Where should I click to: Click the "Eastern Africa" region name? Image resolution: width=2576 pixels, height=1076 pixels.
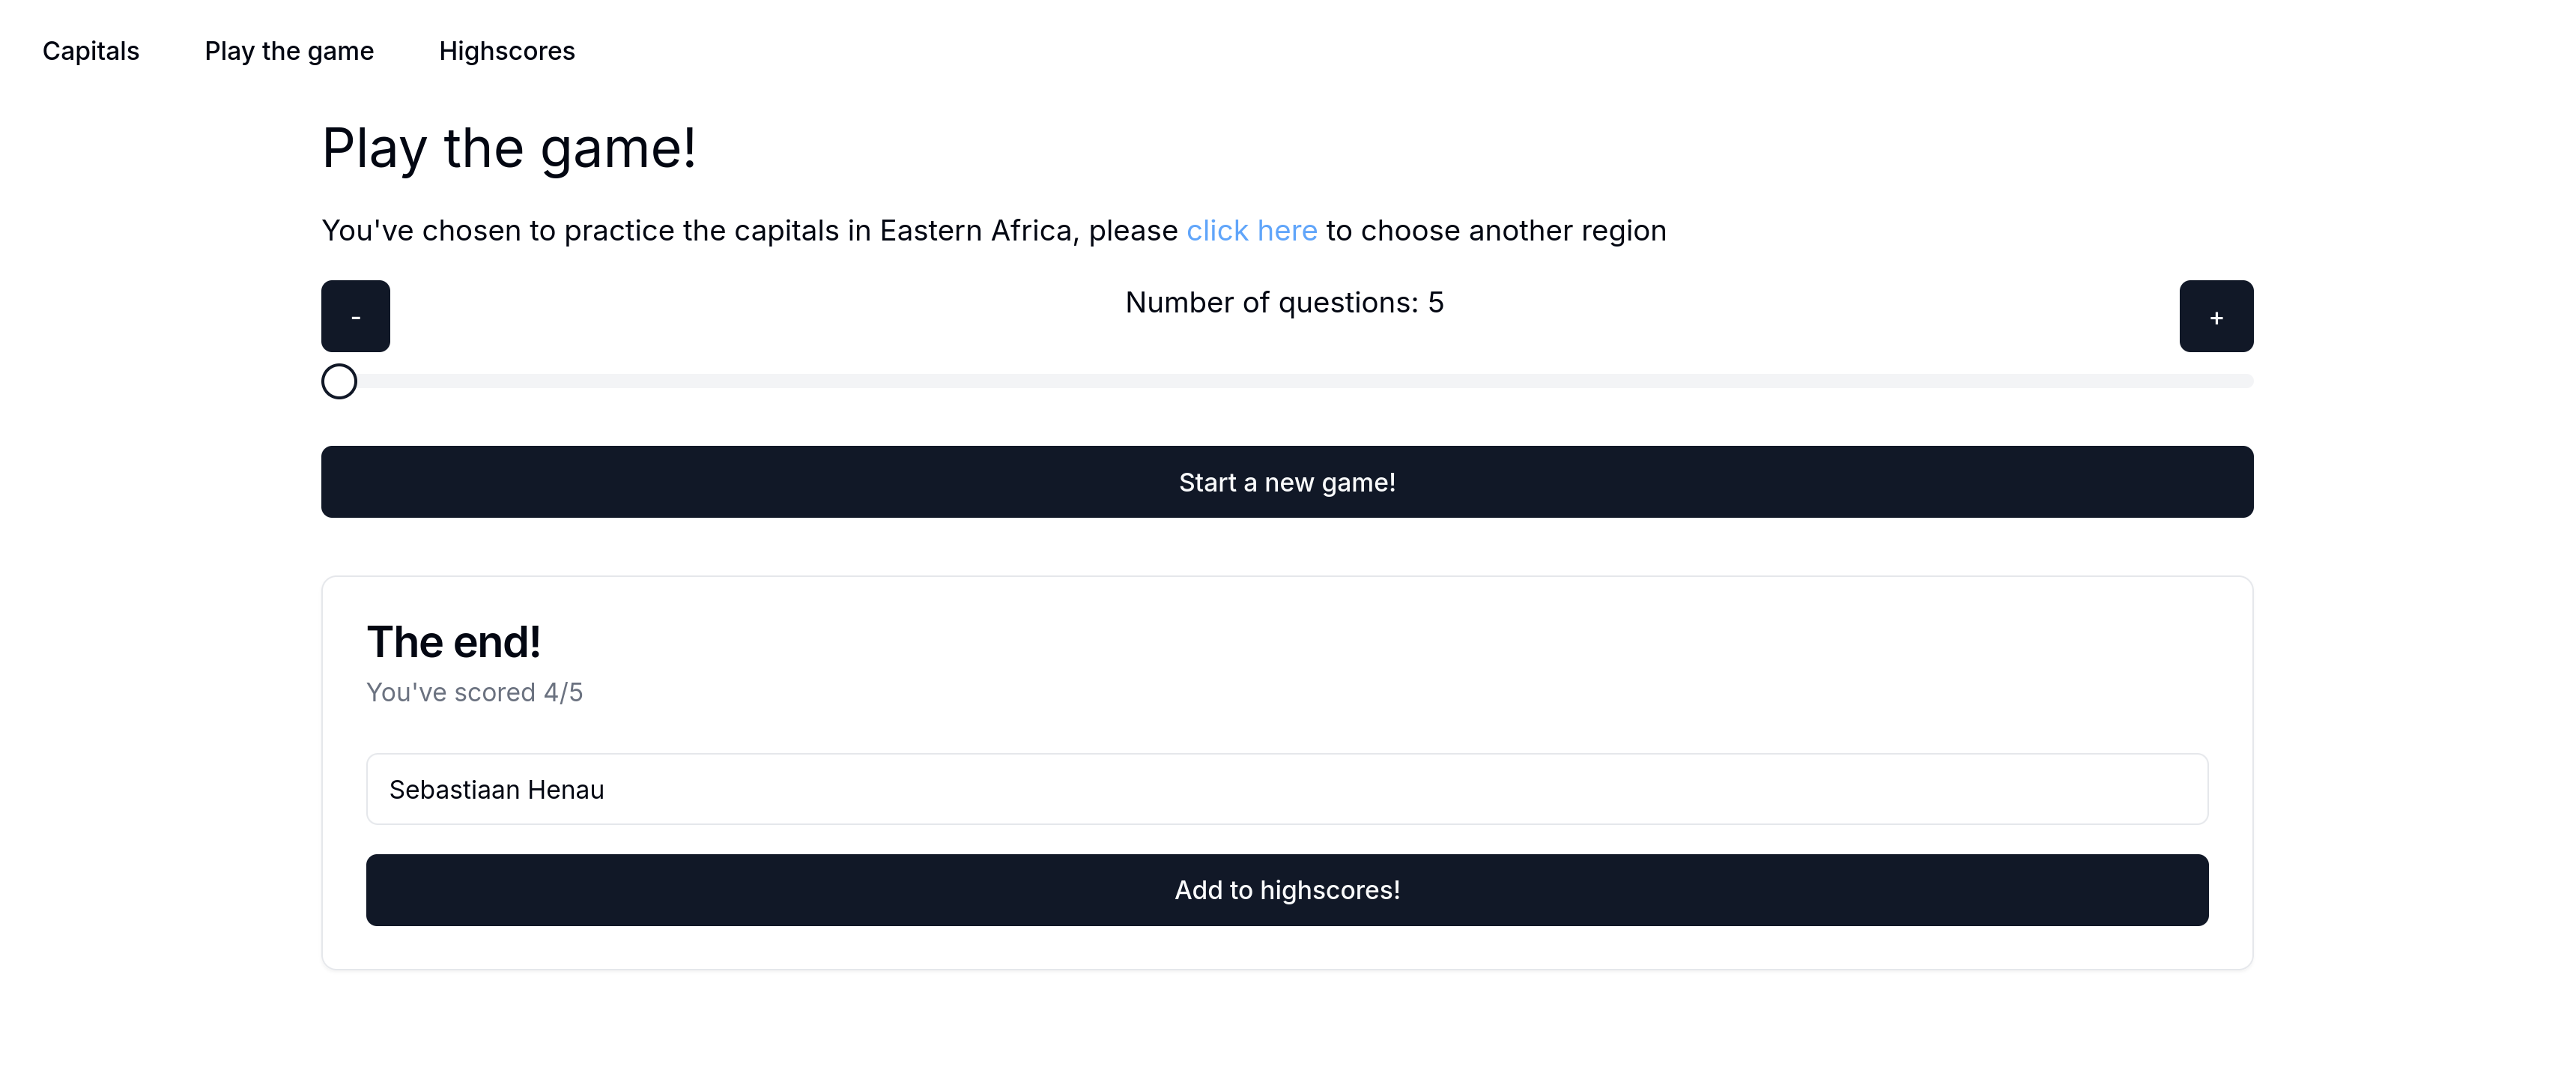tap(975, 231)
